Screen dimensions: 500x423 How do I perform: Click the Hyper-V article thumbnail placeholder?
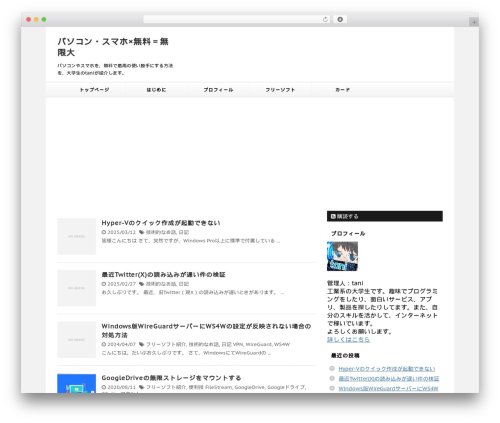(76, 236)
